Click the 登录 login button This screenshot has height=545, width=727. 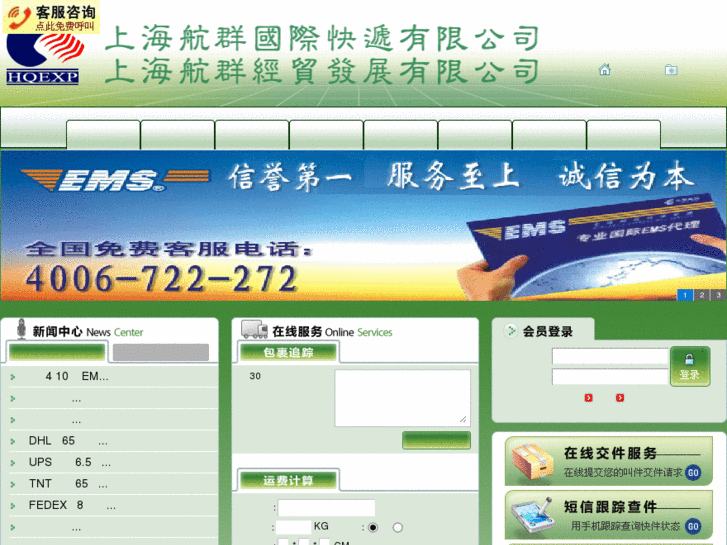click(690, 366)
